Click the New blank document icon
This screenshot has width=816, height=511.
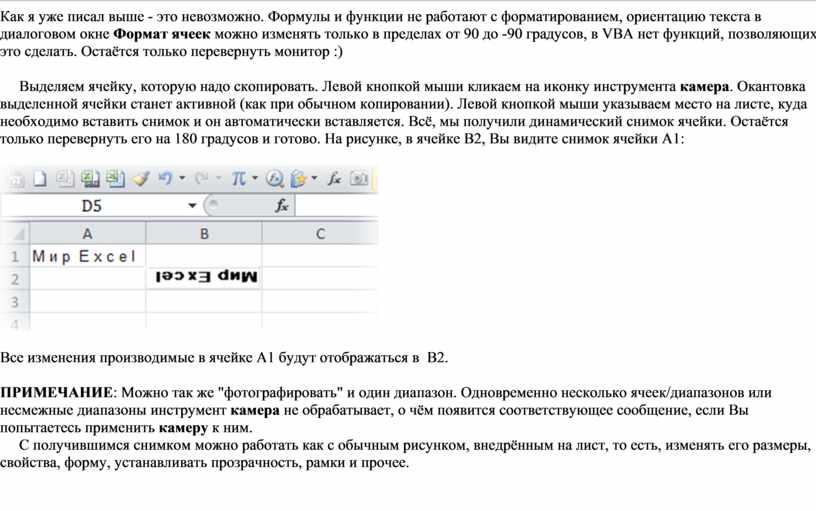point(40,179)
